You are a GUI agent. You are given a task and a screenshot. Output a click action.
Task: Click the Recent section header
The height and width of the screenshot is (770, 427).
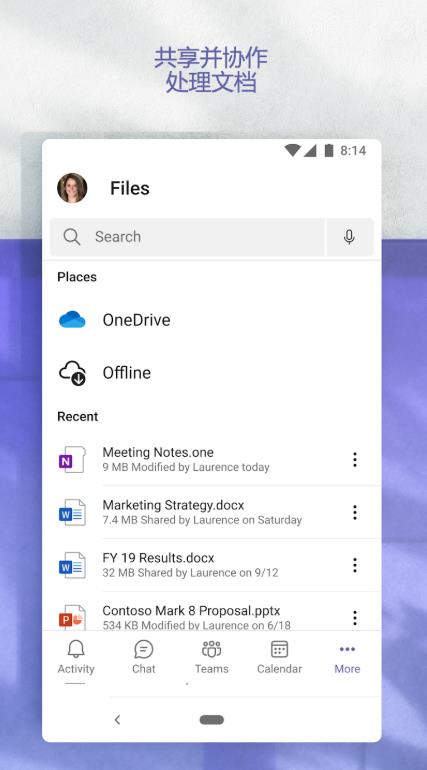[78, 416]
